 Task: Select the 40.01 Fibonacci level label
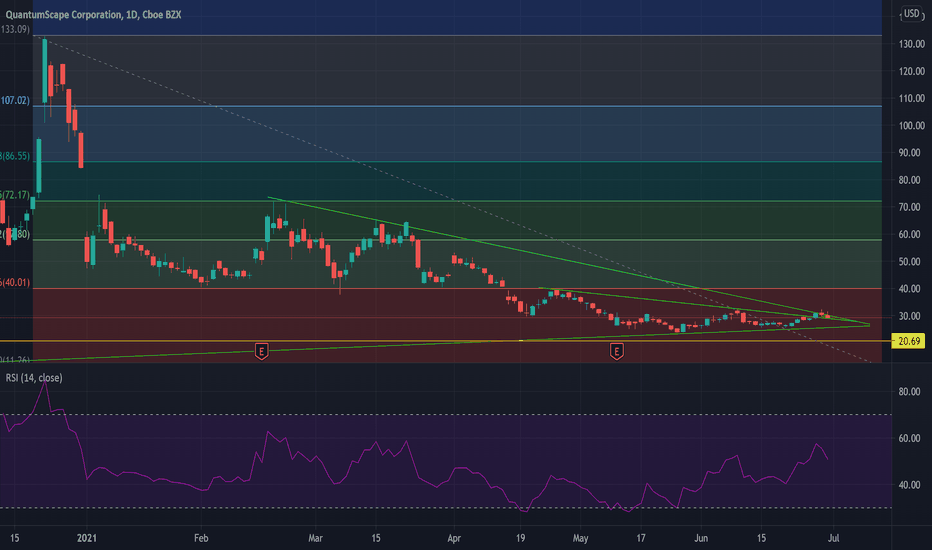tap(15, 282)
